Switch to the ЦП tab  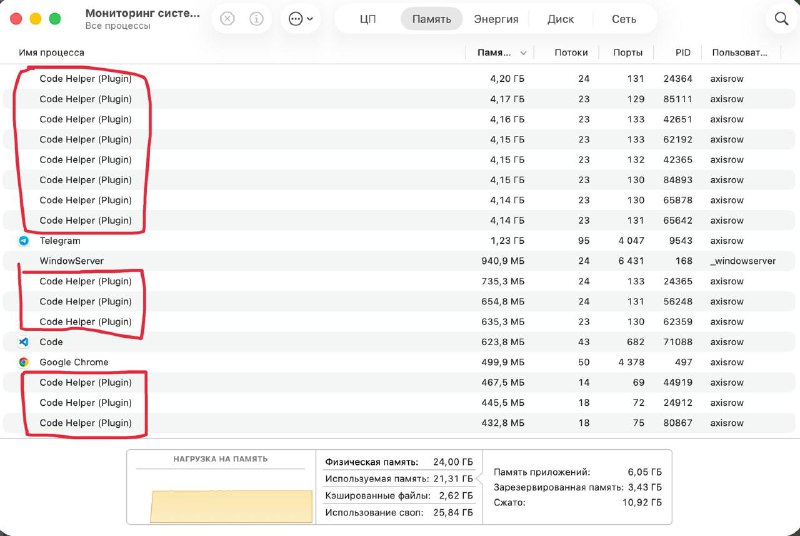coord(367,19)
